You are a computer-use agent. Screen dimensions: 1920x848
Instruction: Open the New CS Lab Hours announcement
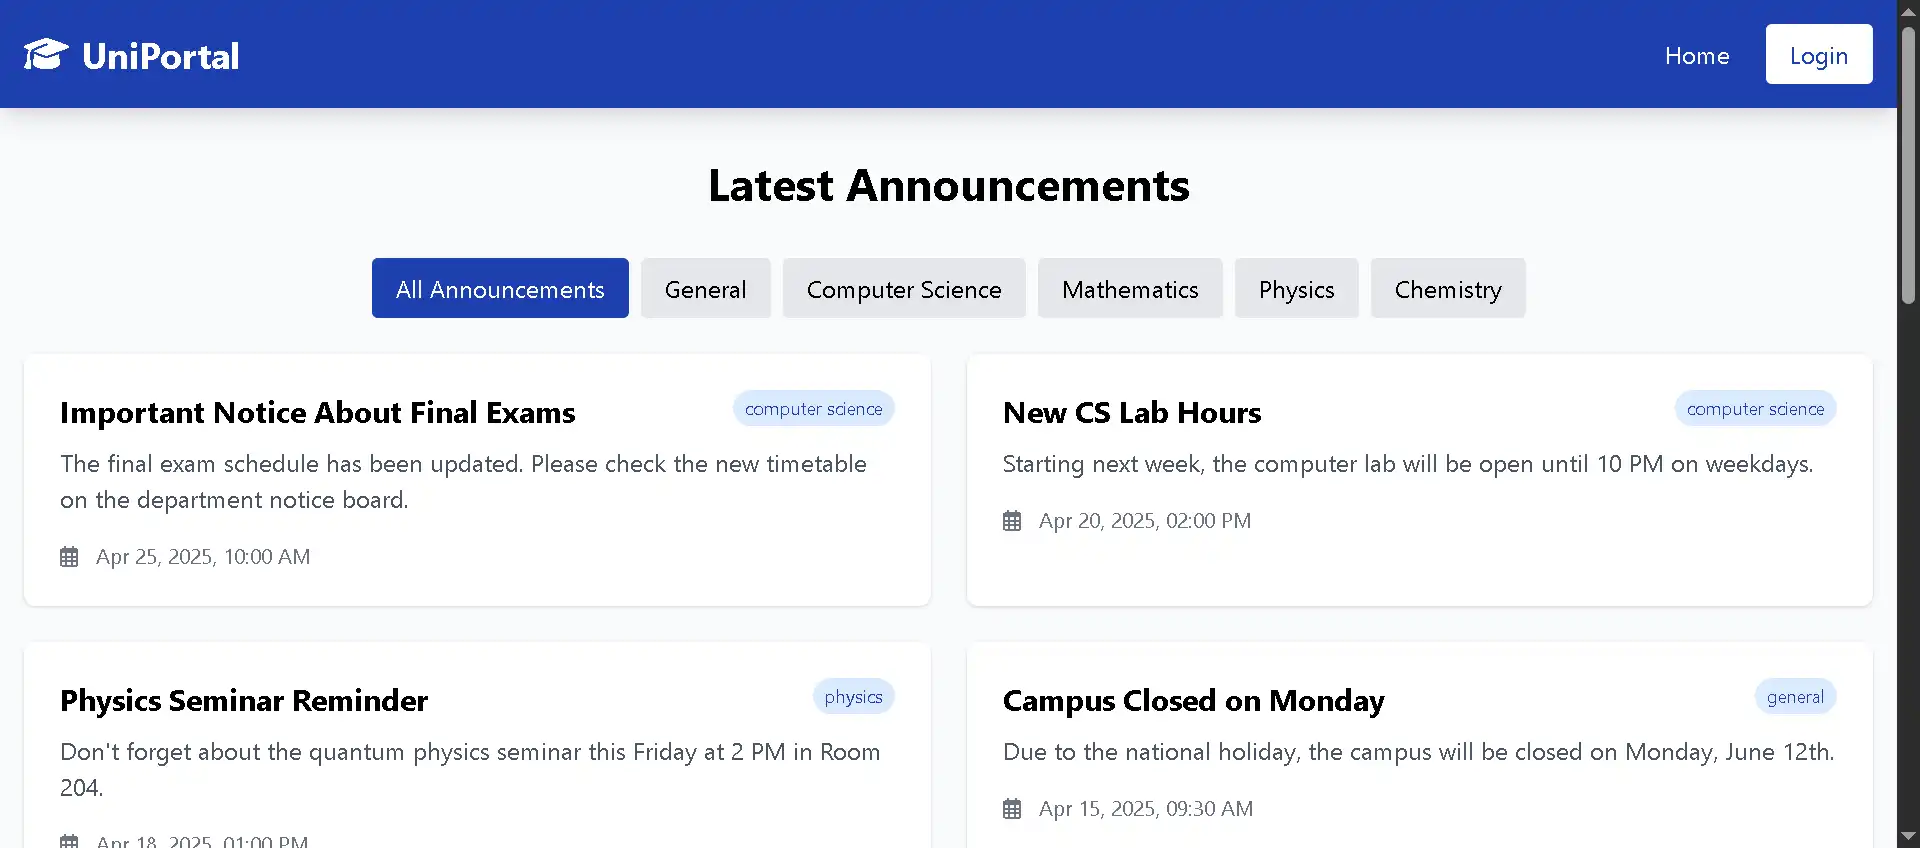click(x=1131, y=412)
